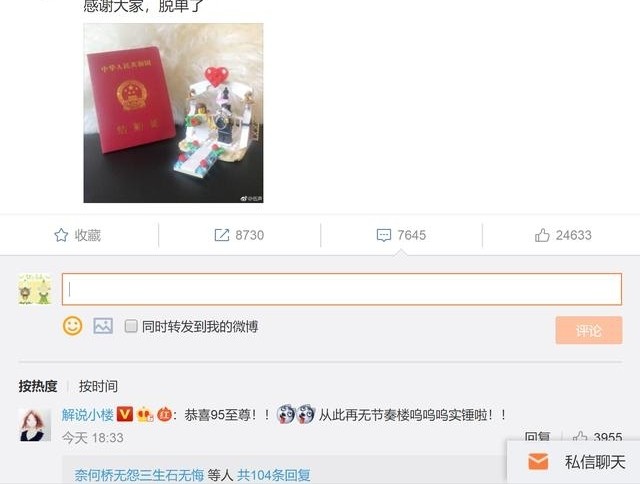Open comments via speech bubble icon
Screen dimensions: 640x484
click(384, 235)
